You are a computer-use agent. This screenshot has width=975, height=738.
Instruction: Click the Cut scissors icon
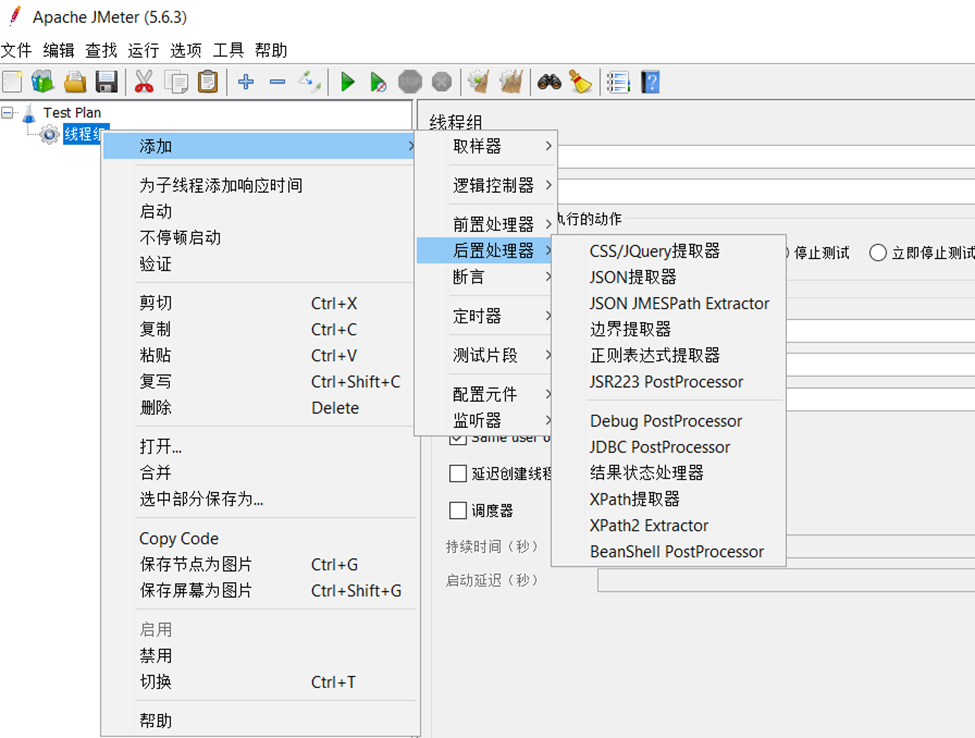[x=144, y=81]
